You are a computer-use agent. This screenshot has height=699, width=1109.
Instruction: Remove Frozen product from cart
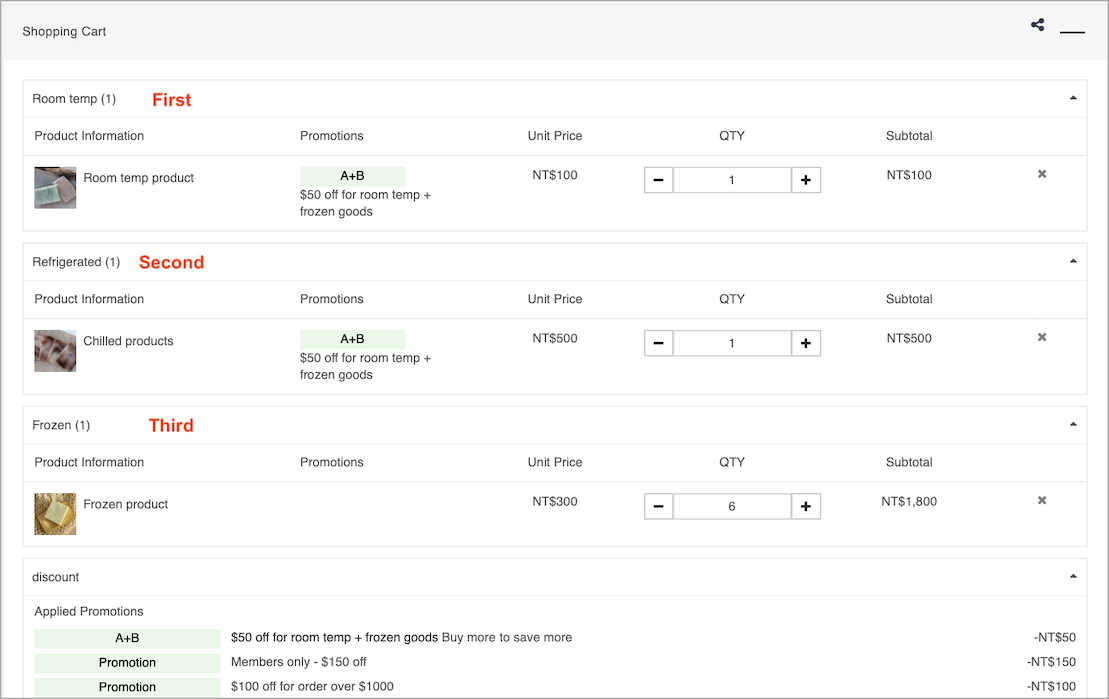tap(1042, 501)
